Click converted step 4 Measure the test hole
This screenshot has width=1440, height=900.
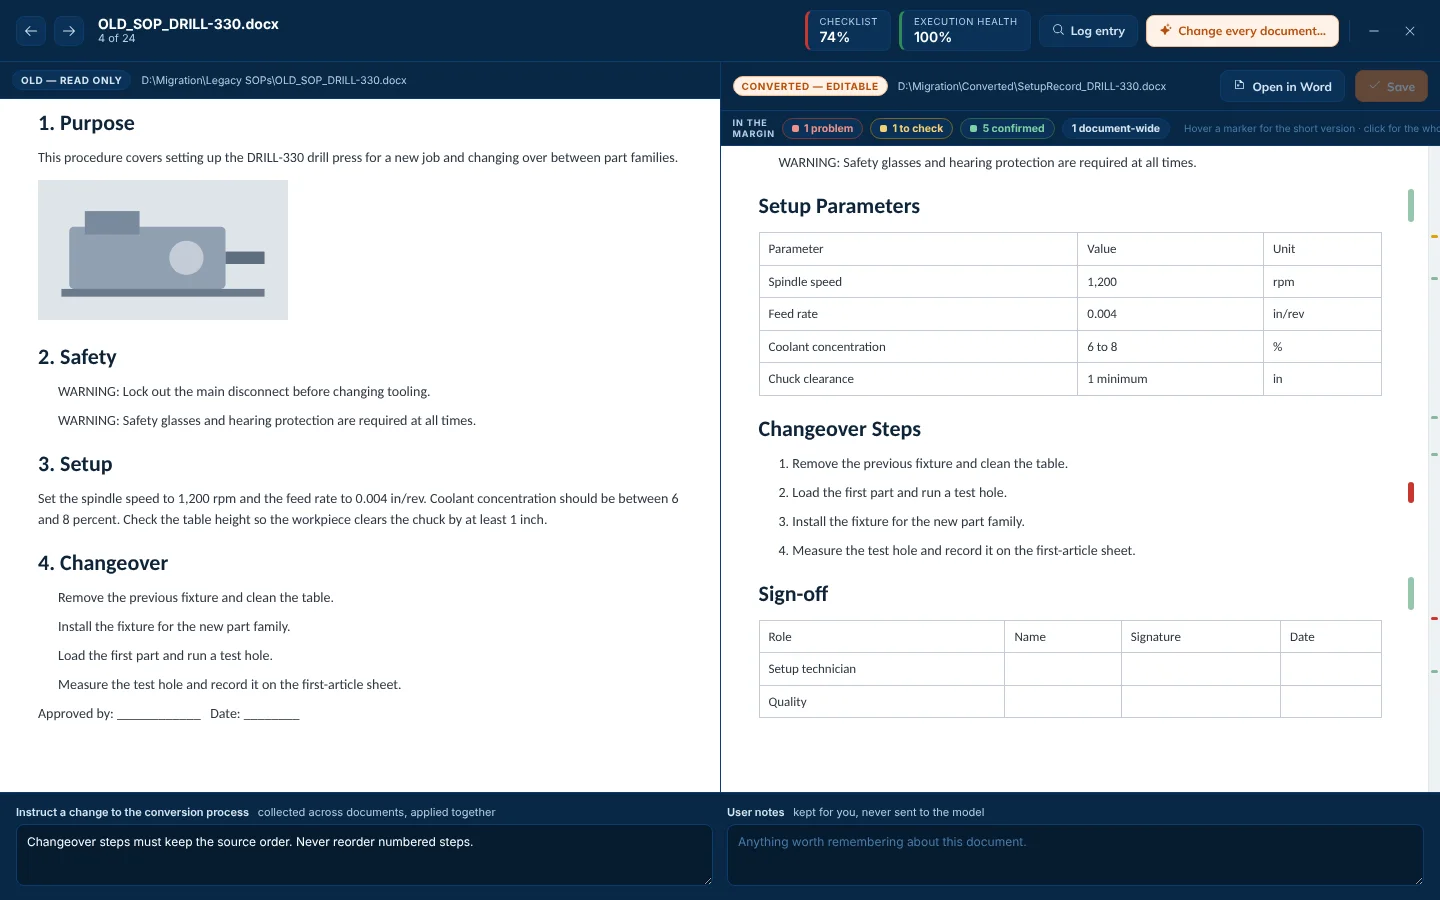click(957, 551)
